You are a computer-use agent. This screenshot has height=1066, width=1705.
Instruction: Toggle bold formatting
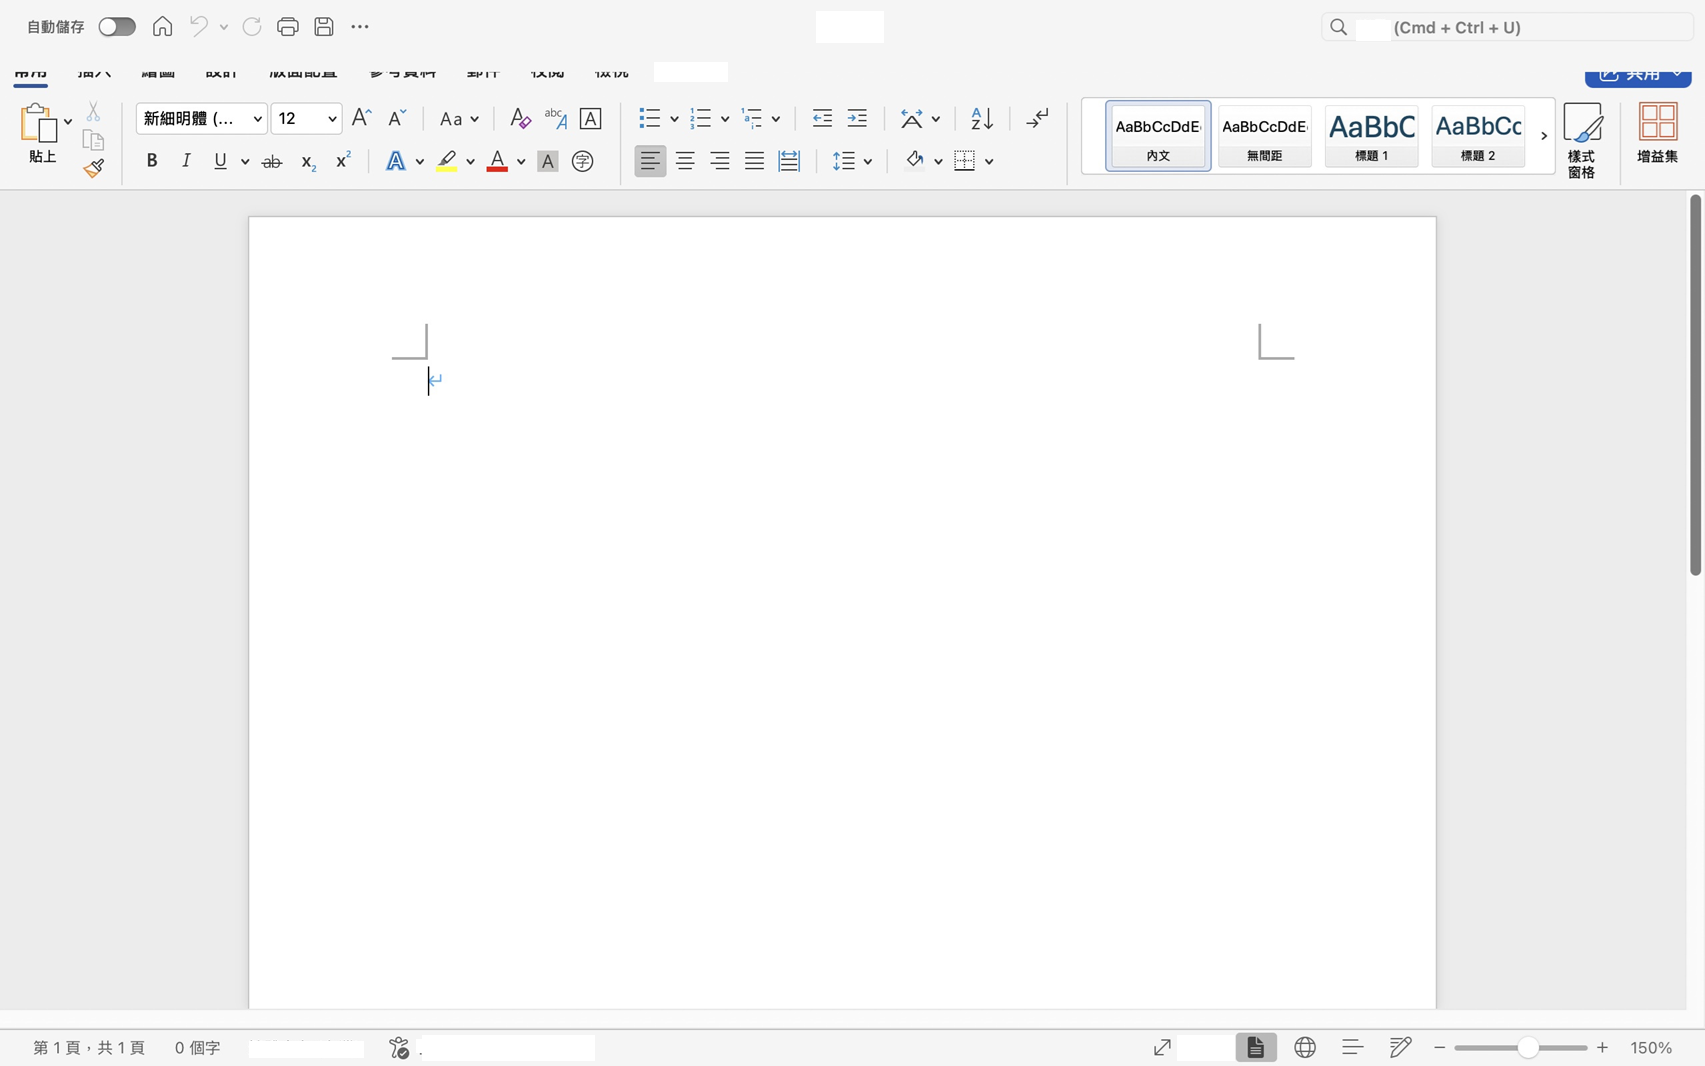[152, 161]
